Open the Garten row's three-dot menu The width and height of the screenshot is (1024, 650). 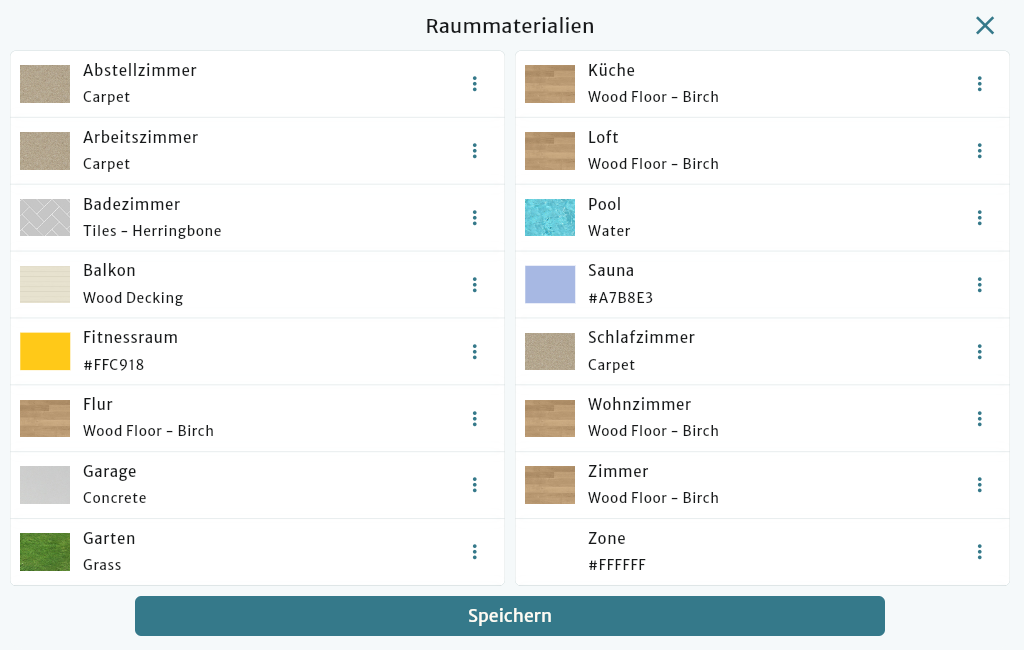tap(475, 551)
